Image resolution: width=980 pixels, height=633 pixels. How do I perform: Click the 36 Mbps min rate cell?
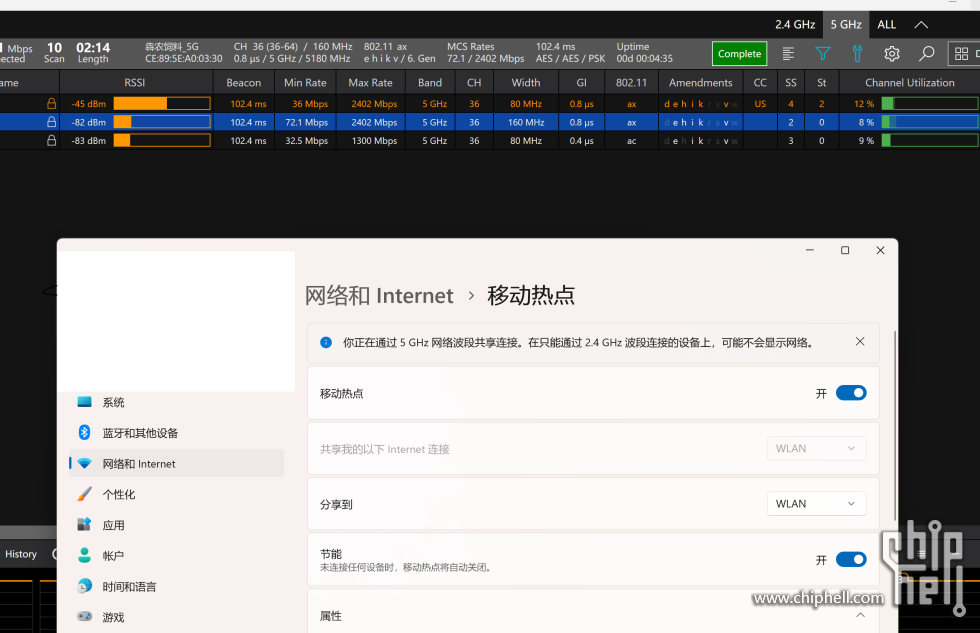coord(305,104)
